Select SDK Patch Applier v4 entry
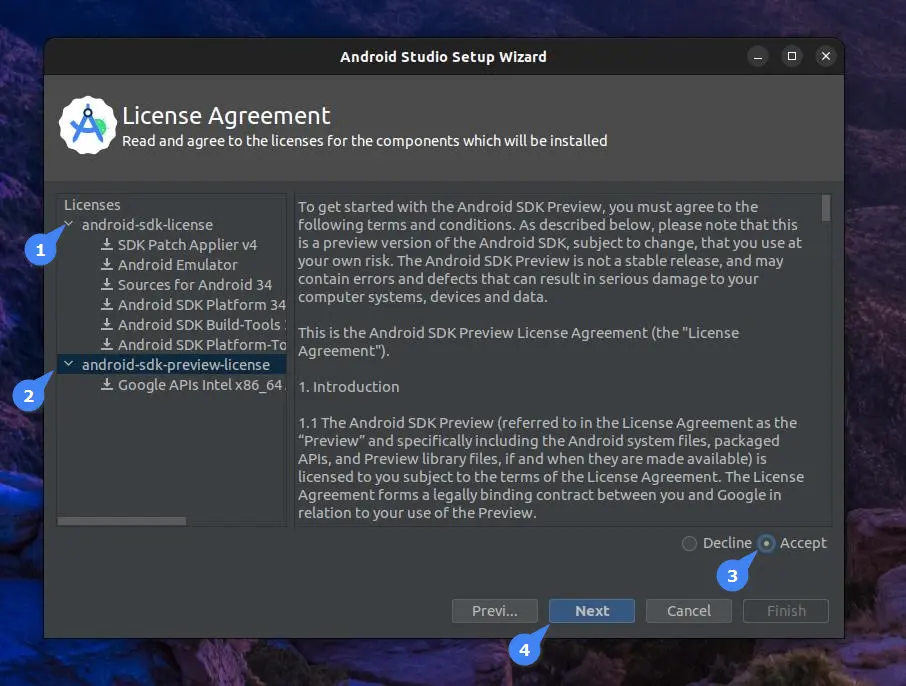Image resolution: width=906 pixels, height=686 pixels. click(x=187, y=245)
